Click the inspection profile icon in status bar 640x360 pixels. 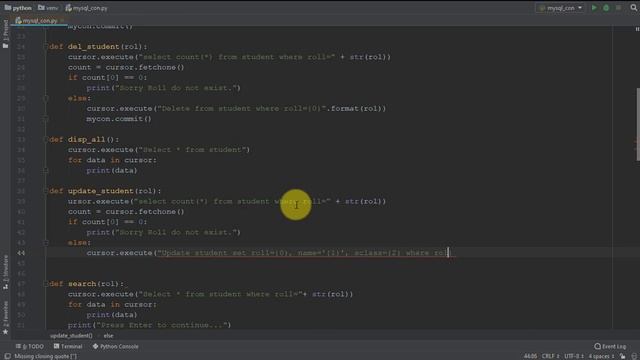[x=634, y=356]
